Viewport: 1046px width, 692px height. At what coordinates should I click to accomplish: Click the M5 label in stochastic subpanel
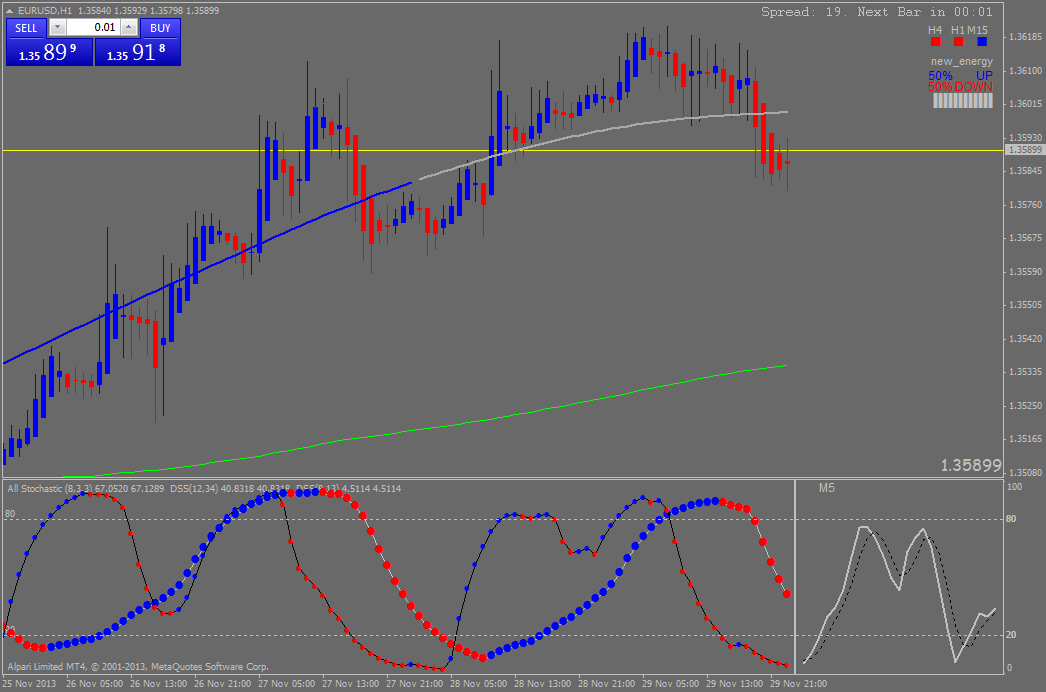[827, 488]
